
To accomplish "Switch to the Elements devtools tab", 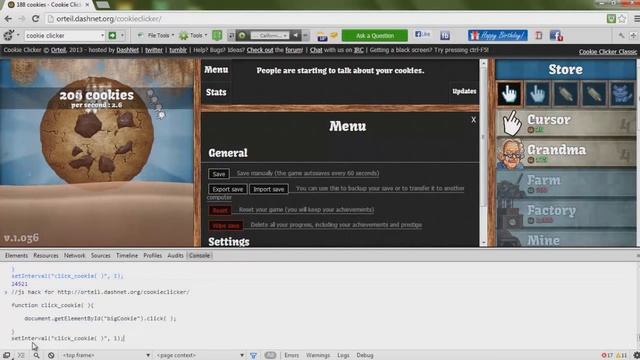I will click(x=16, y=256).
